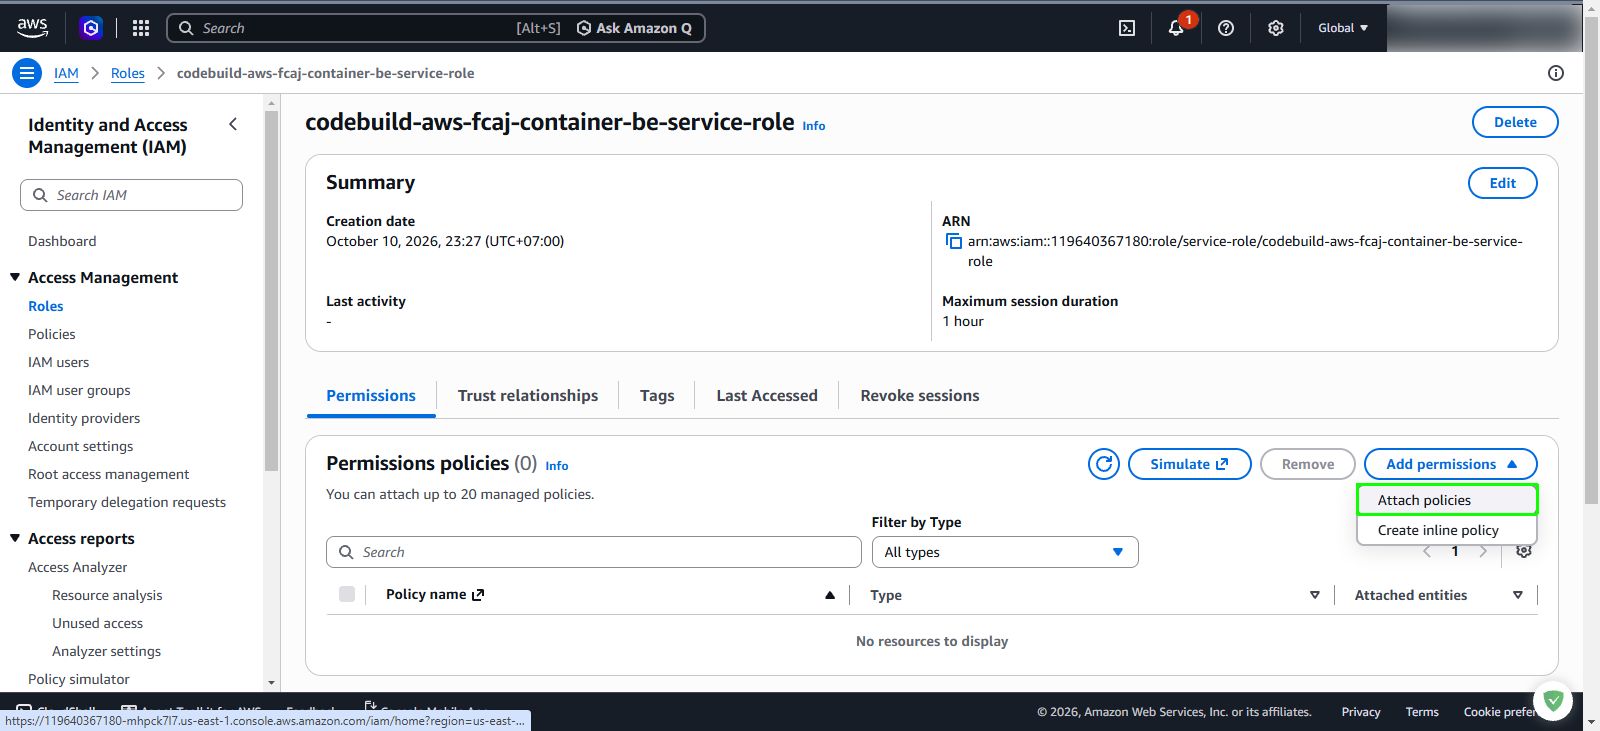
Task: Open Access Analyzer in the sidebar
Action: coord(78,567)
